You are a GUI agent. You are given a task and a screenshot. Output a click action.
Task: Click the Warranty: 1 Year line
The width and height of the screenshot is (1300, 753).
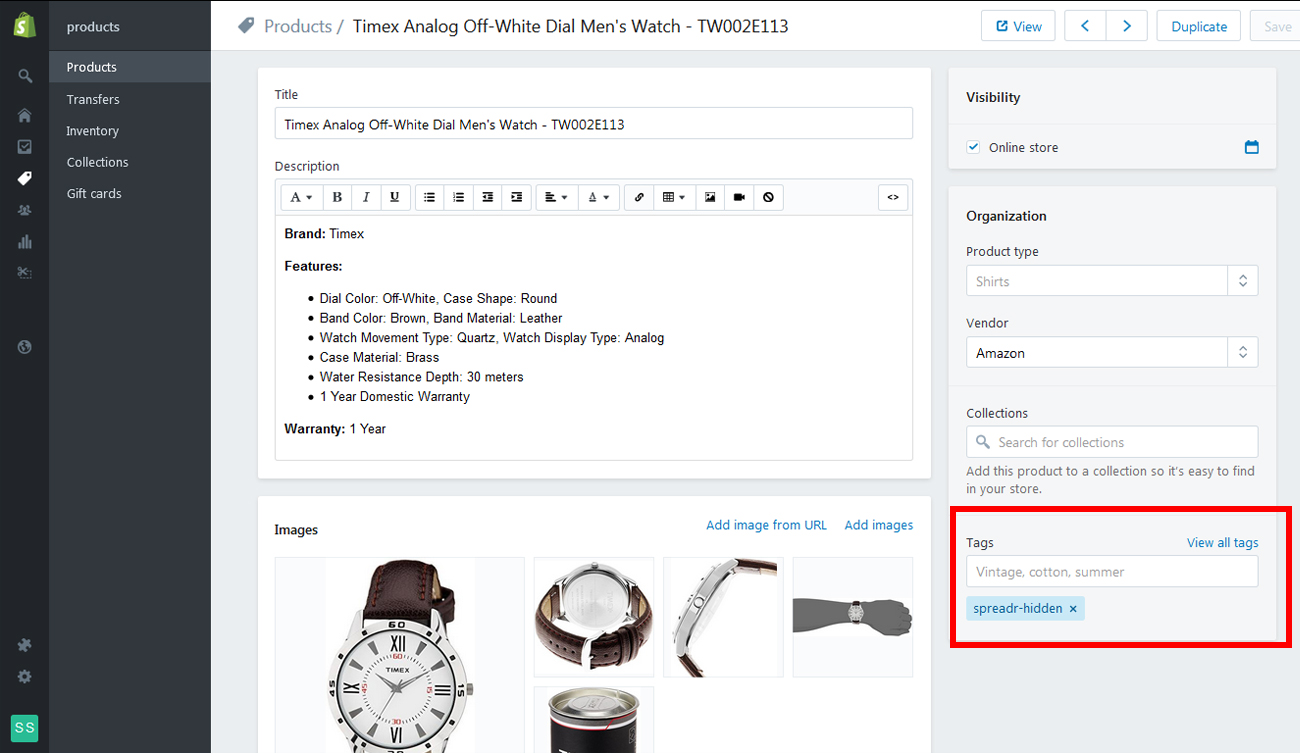pos(335,429)
